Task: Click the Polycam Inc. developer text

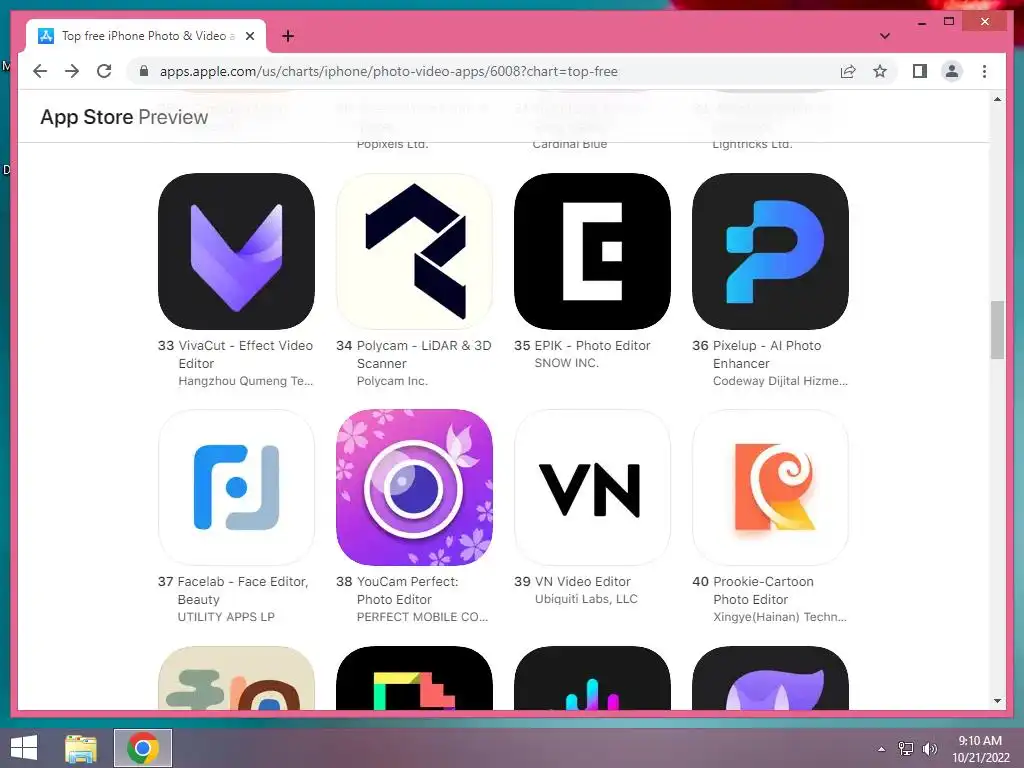Action: tap(392, 381)
